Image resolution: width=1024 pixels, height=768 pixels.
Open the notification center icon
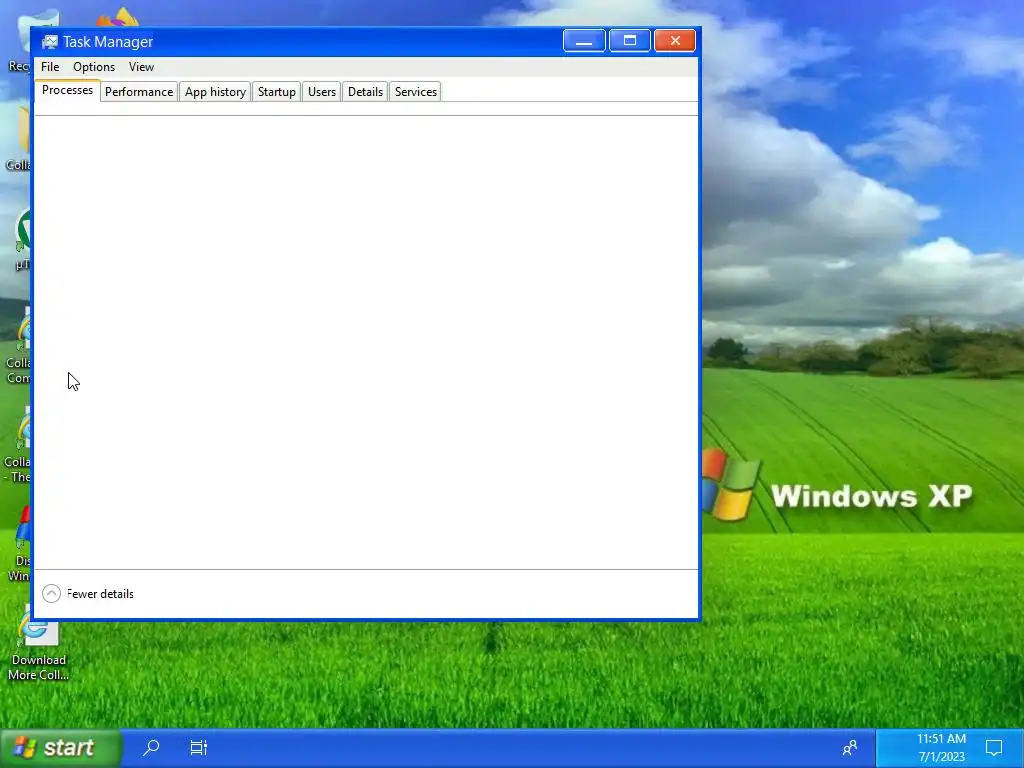click(994, 748)
